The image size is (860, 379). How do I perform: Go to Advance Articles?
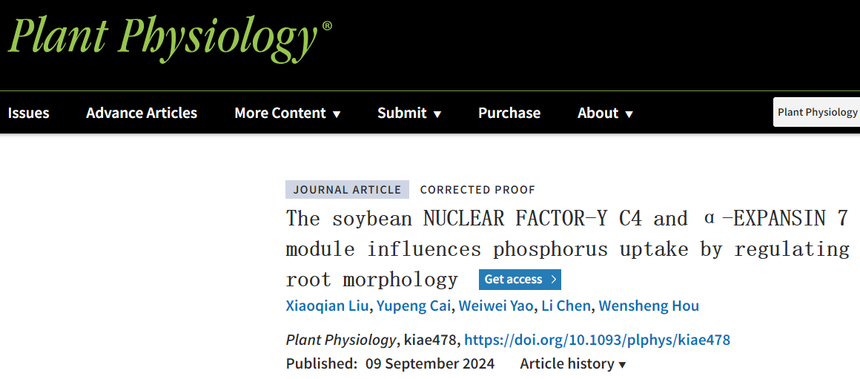pos(142,113)
